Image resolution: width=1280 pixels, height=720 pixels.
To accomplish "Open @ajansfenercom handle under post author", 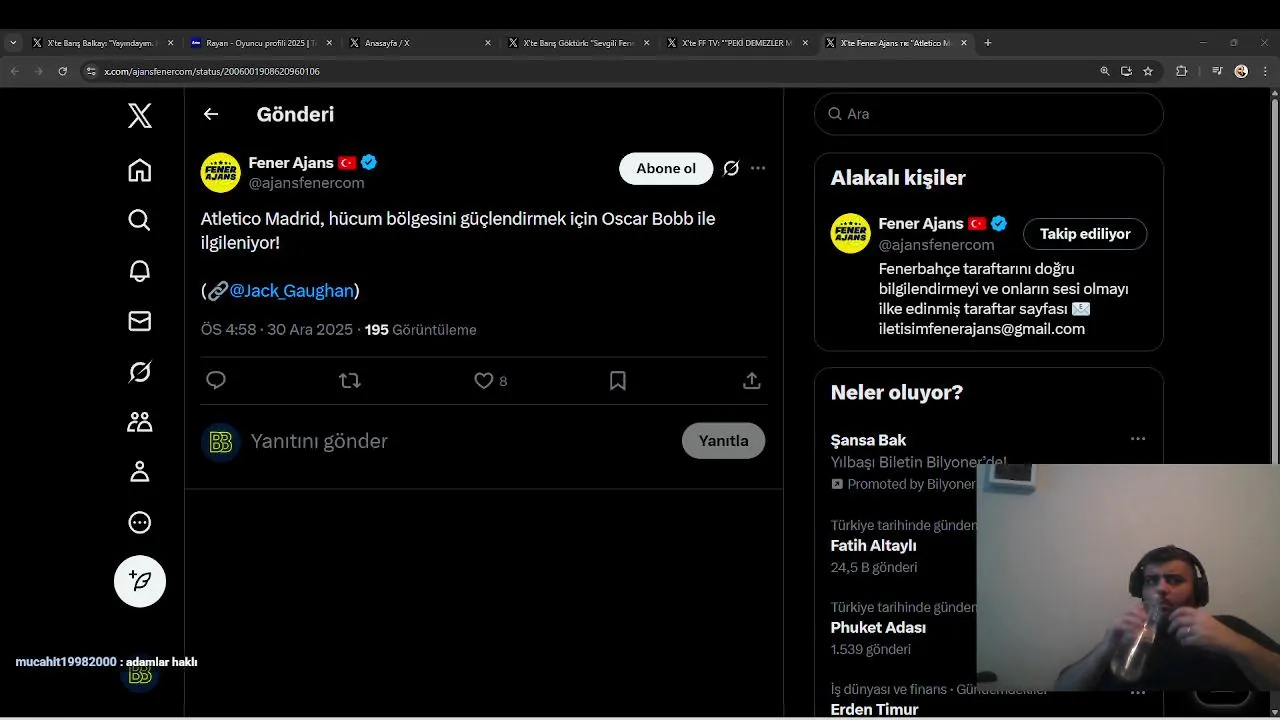I will tap(306, 184).
